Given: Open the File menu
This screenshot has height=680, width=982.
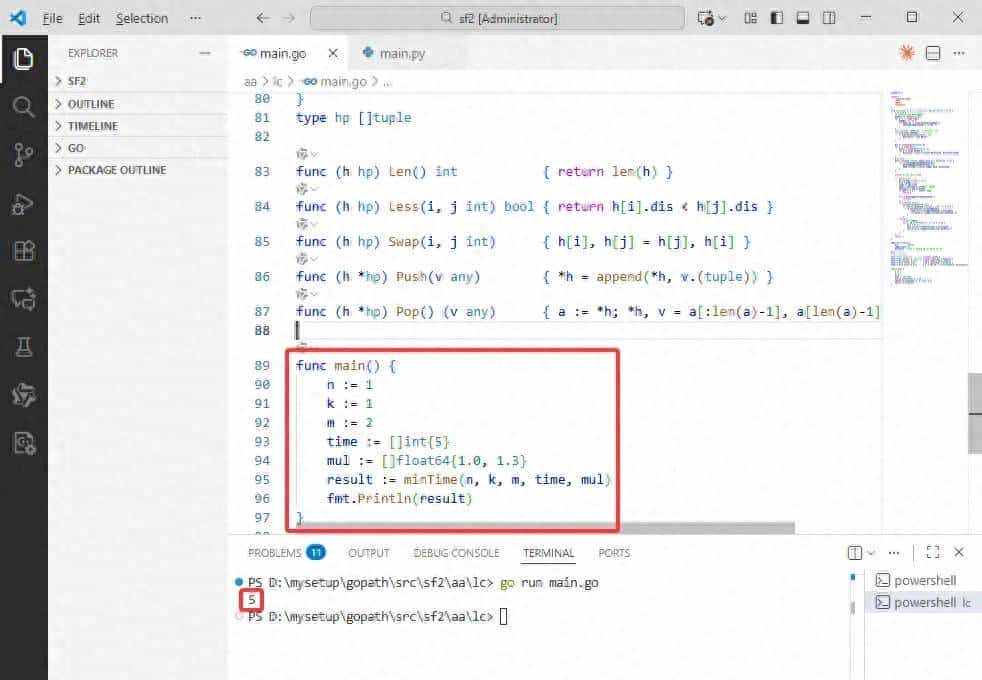Looking at the screenshot, I should tap(53, 18).
